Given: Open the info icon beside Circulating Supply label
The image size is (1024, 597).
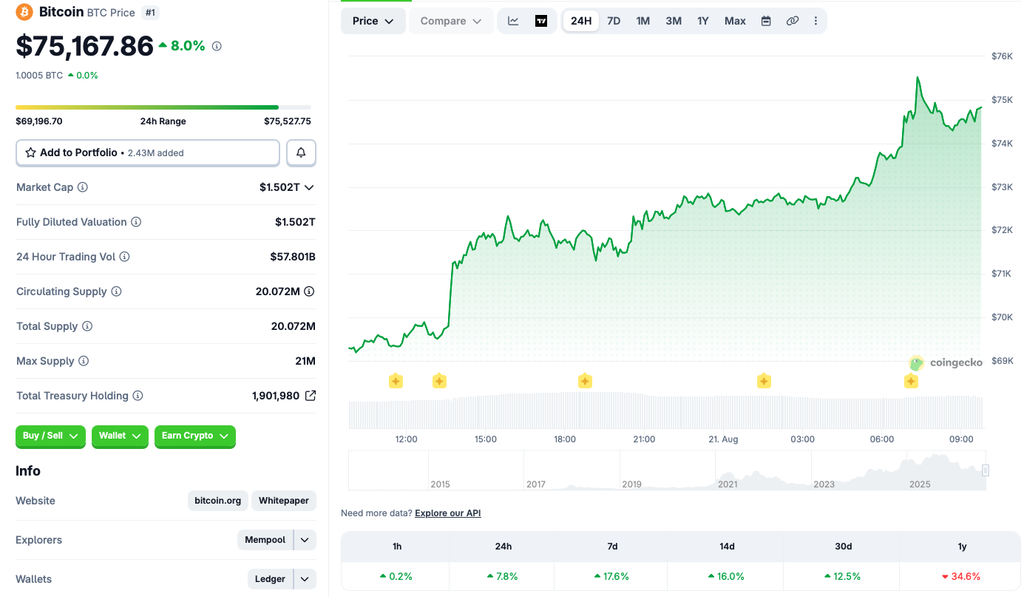Looking at the screenshot, I should (x=116, y=291).
